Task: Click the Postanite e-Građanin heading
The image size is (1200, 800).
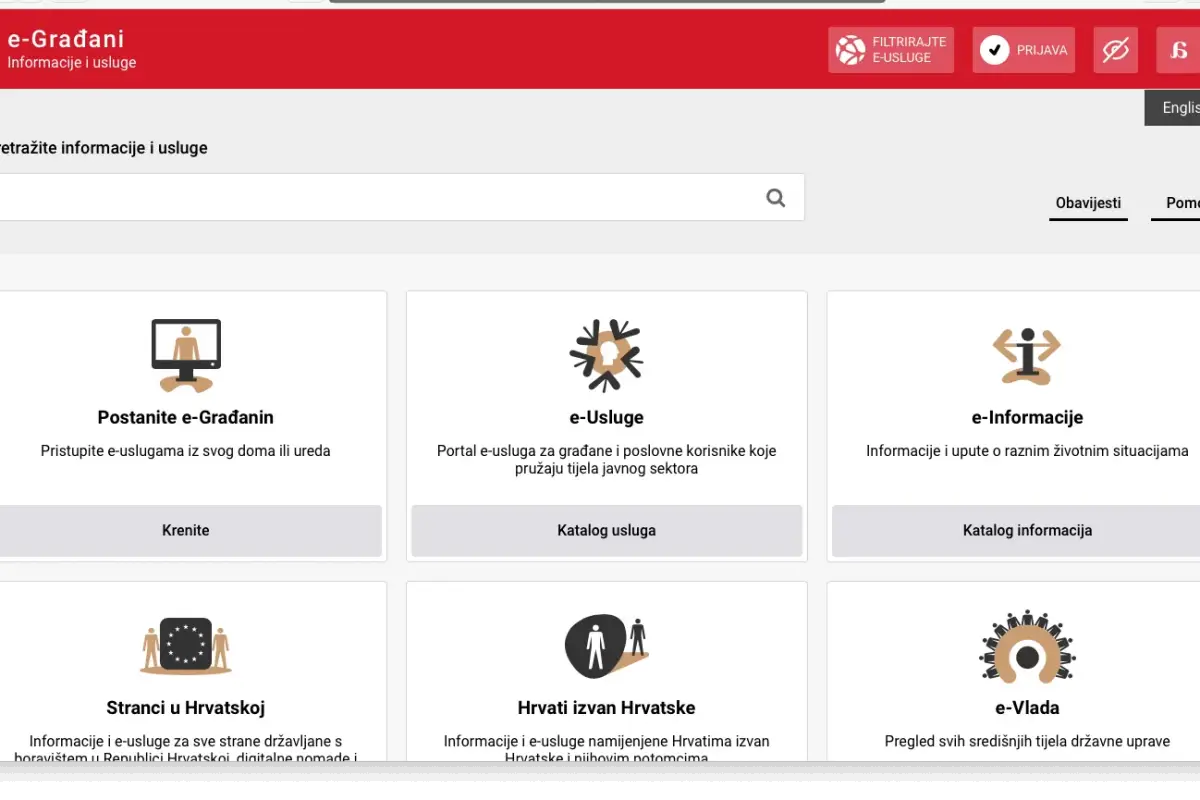Action: click(x=186, y=417)
